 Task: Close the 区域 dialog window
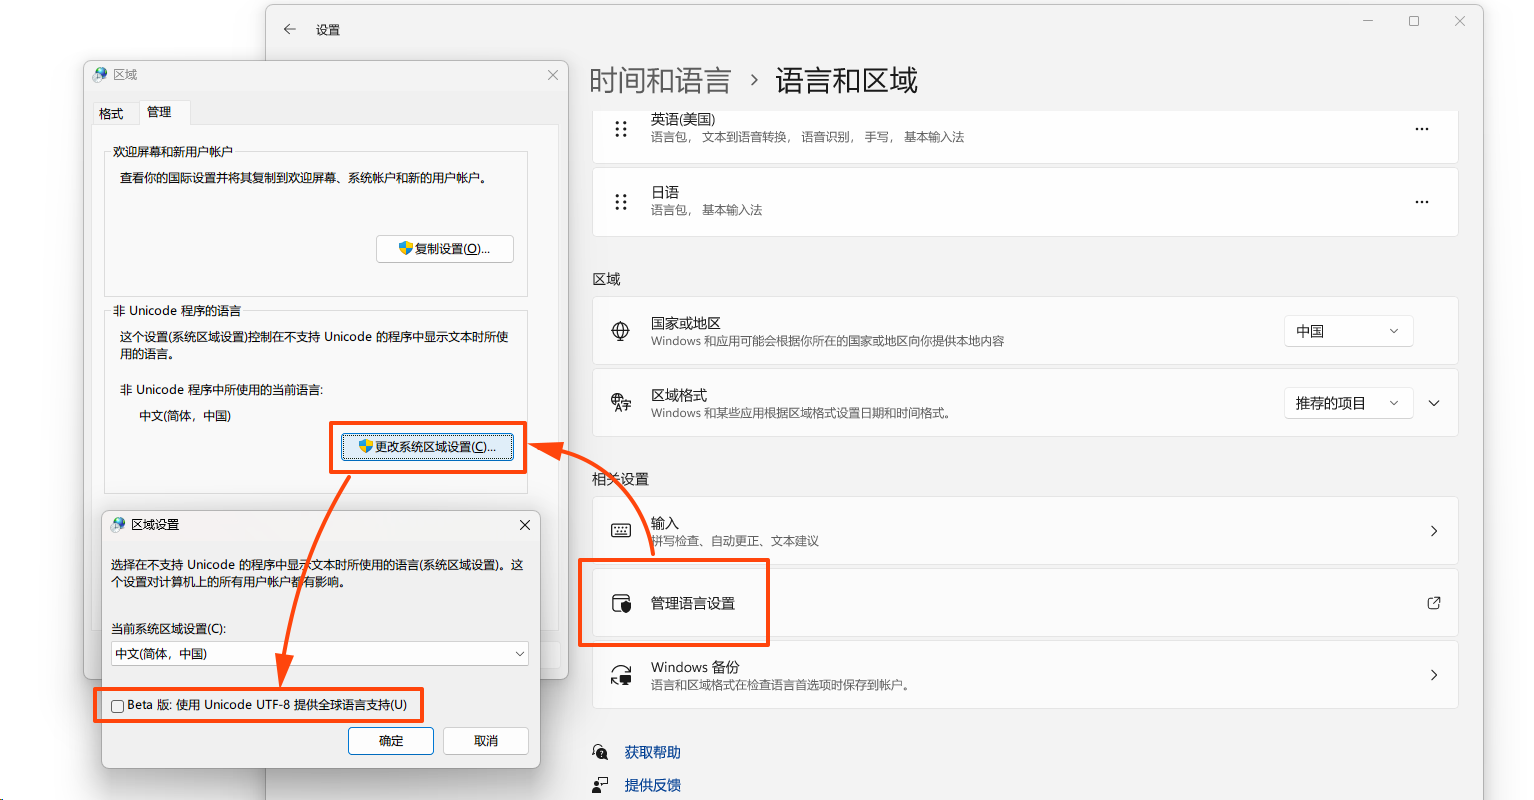553,75
